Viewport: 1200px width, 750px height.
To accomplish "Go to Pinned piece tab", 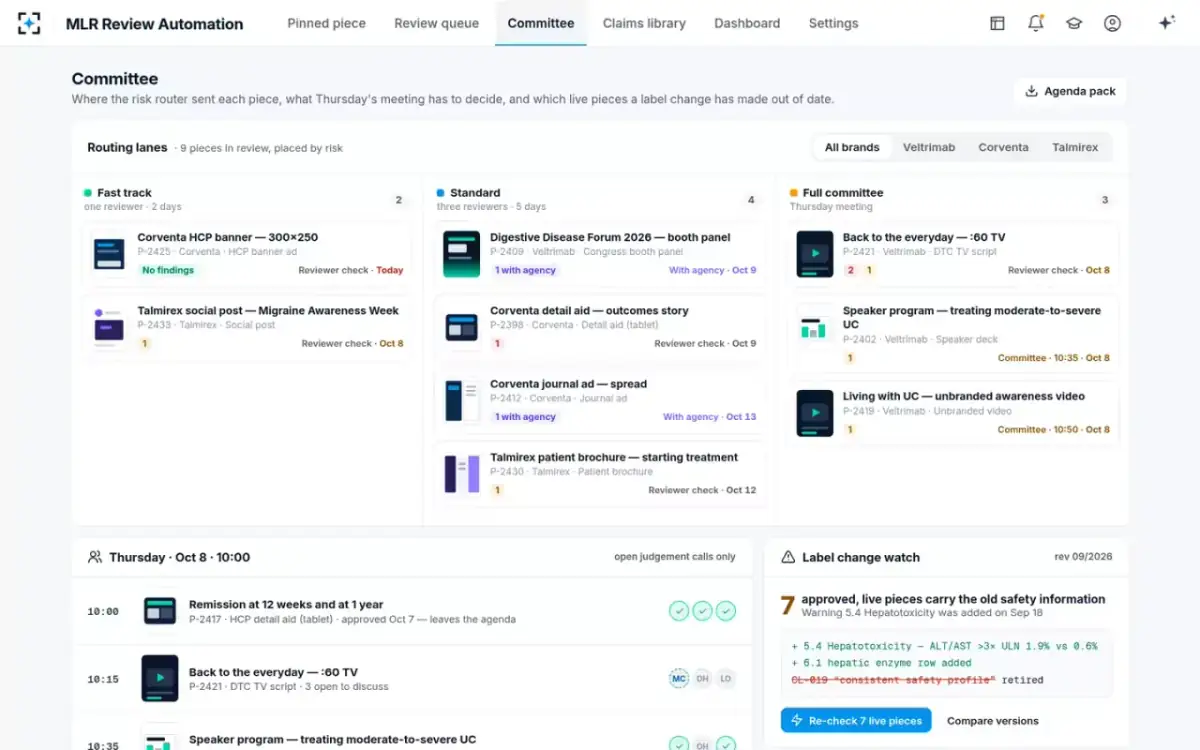I will click(326, 23).
